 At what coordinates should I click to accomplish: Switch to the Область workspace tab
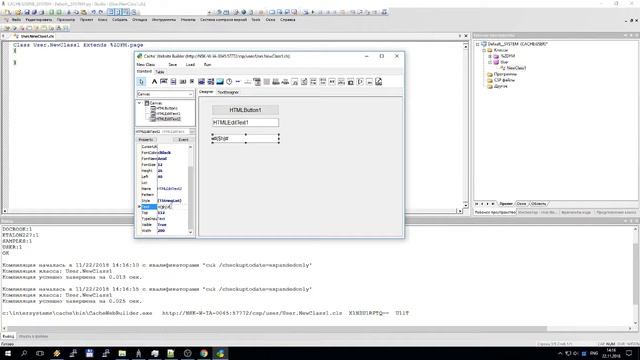(x=539, y=204)
